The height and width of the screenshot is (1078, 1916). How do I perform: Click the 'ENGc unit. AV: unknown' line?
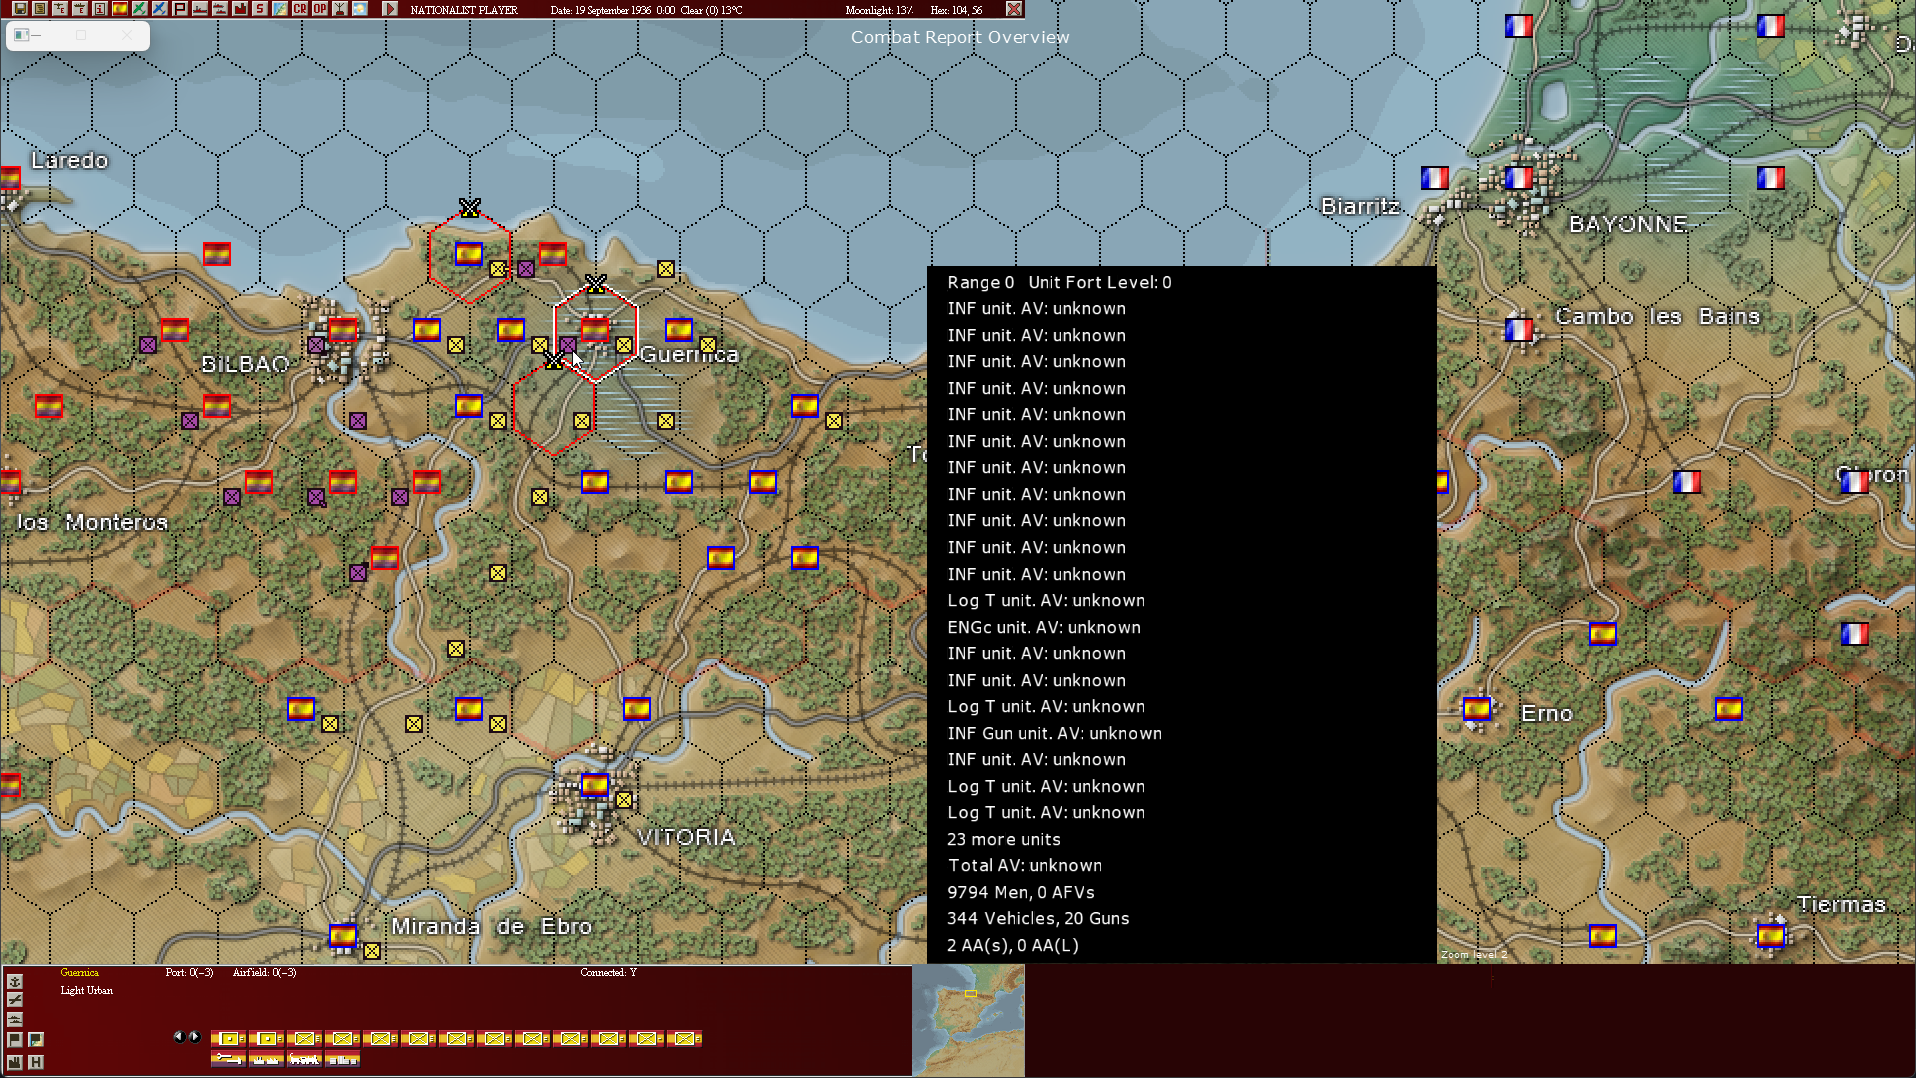[x=1044, y=628]
